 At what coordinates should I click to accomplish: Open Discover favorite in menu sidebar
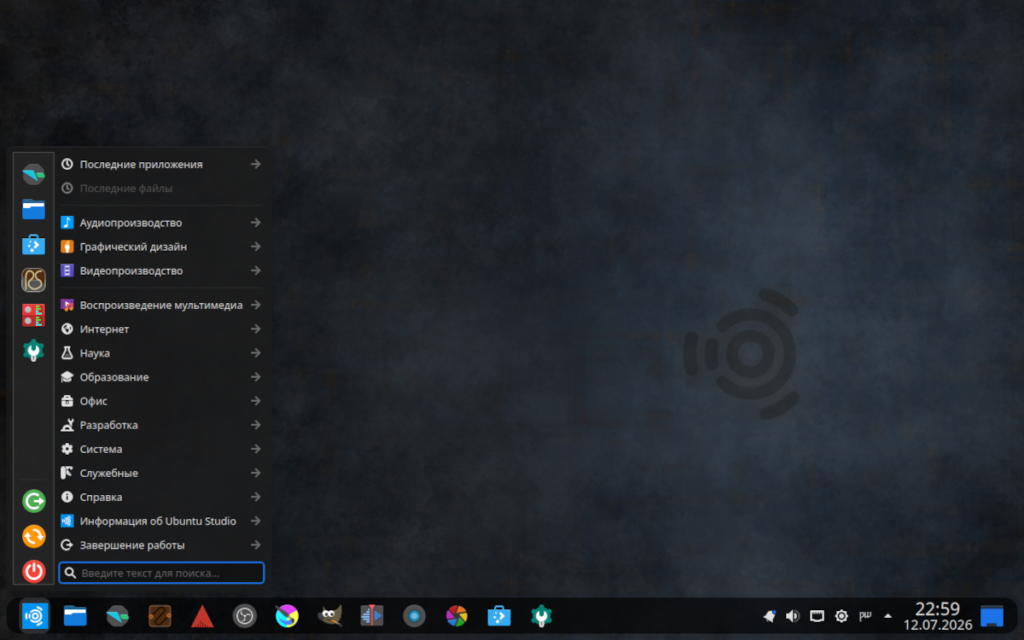(33, 245)
